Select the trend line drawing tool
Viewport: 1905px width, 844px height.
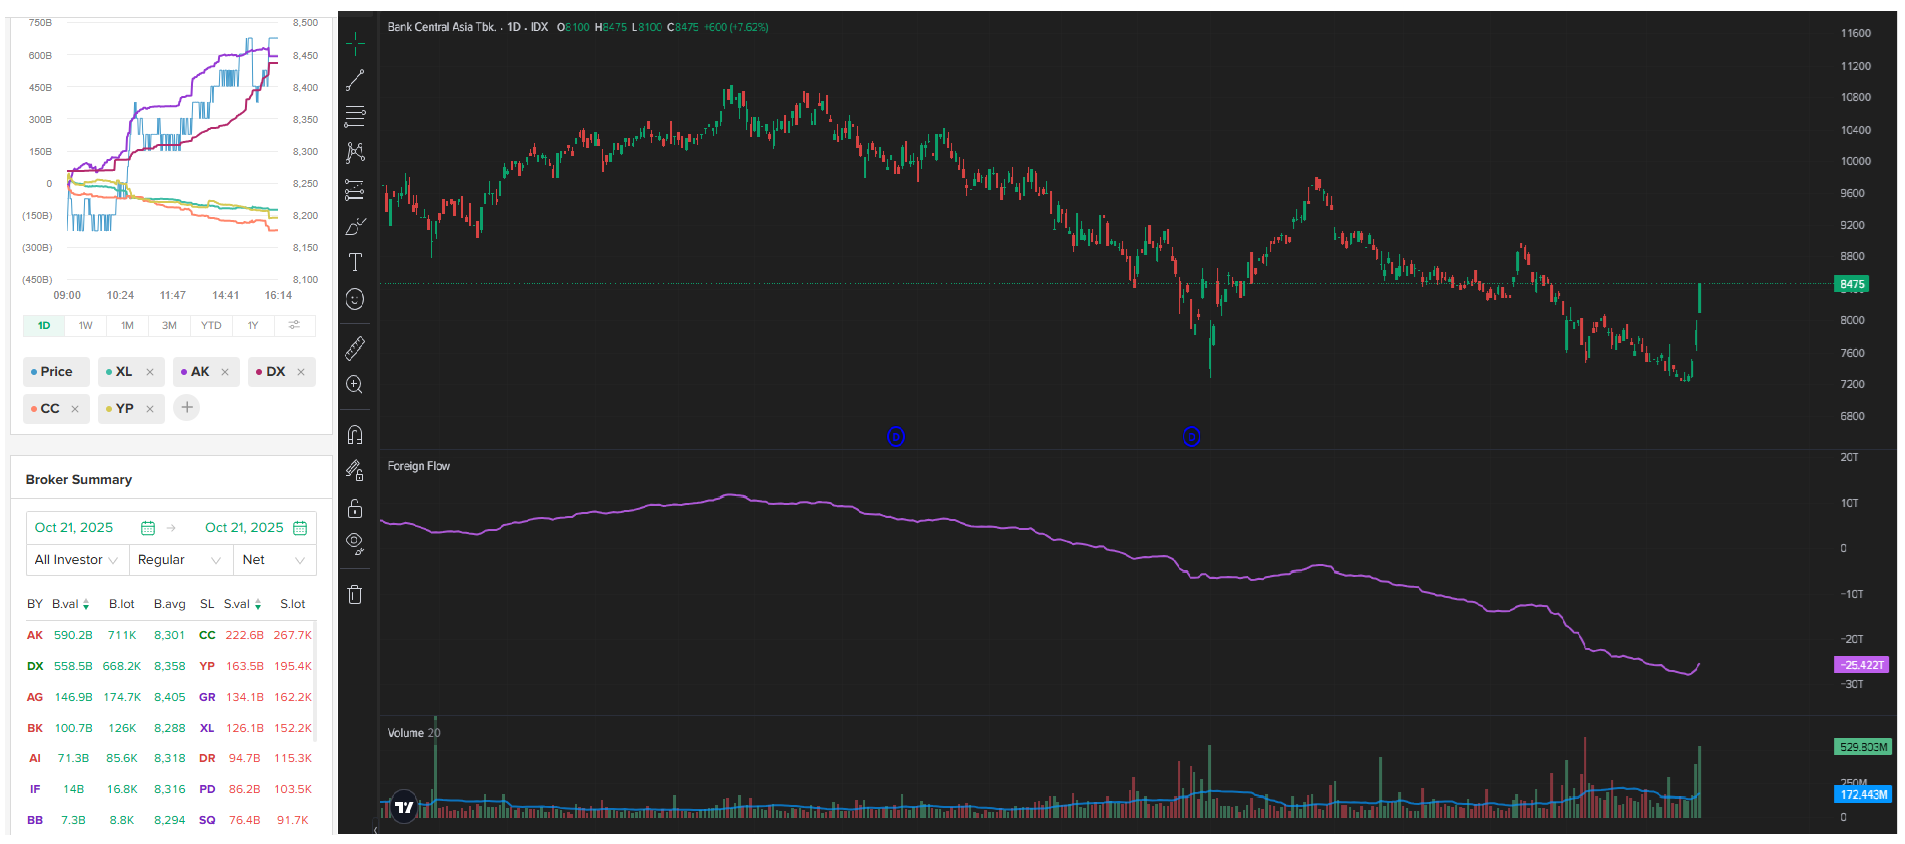pos(355,80)
